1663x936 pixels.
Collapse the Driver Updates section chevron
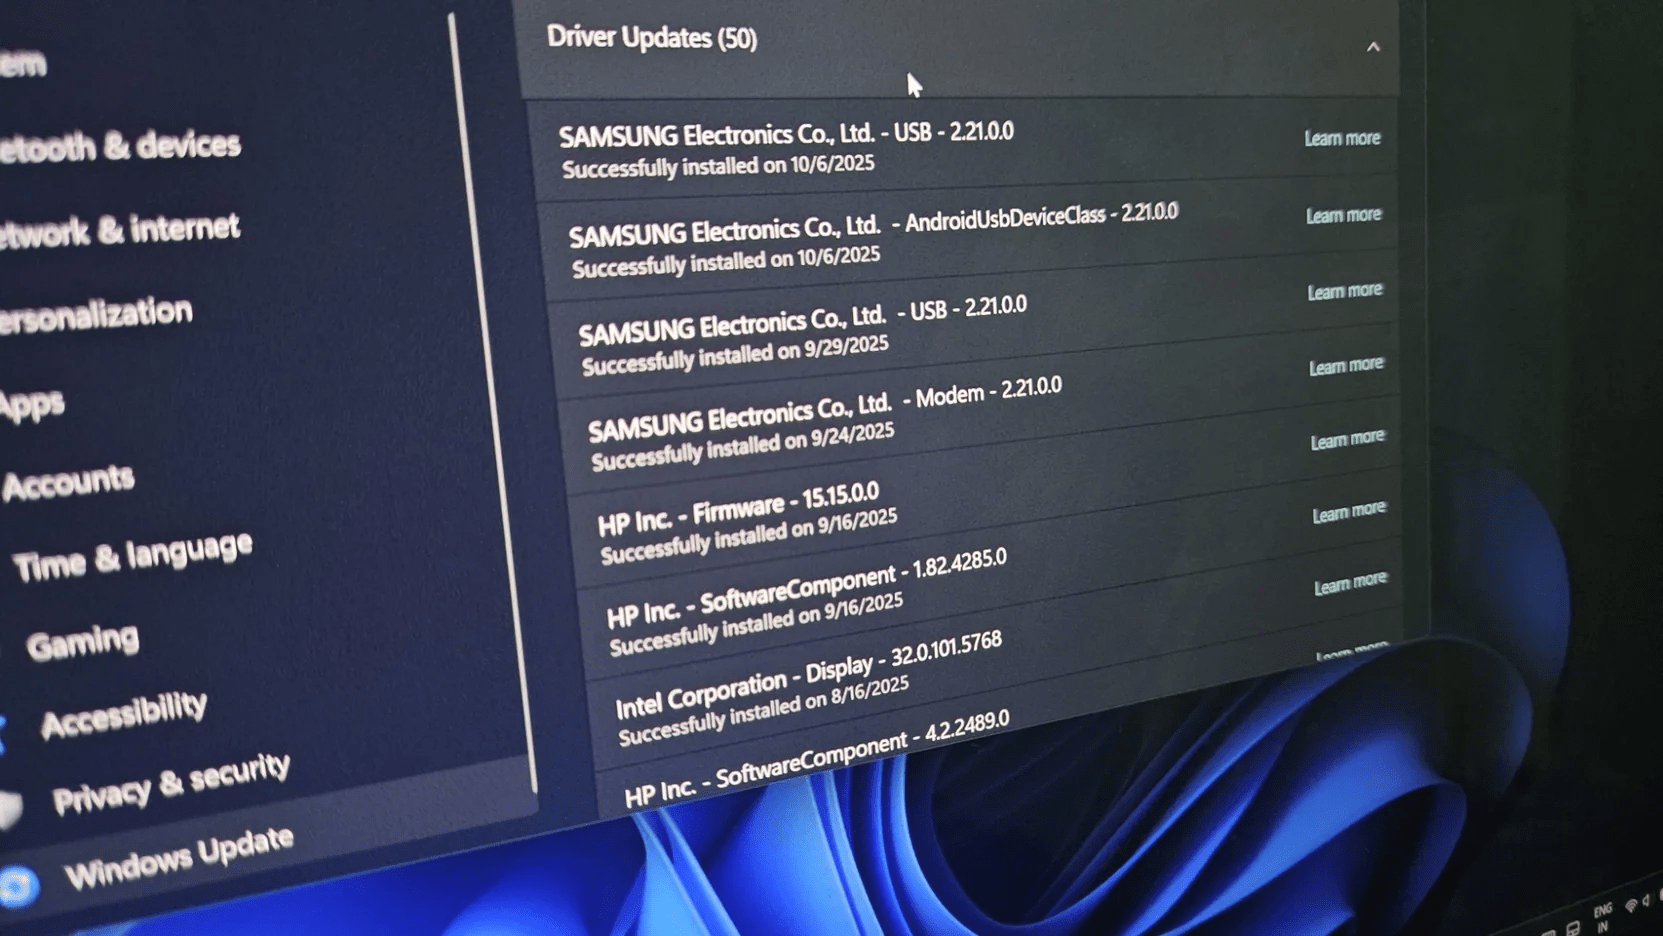pyautogui.click(x=1373, y=47)
